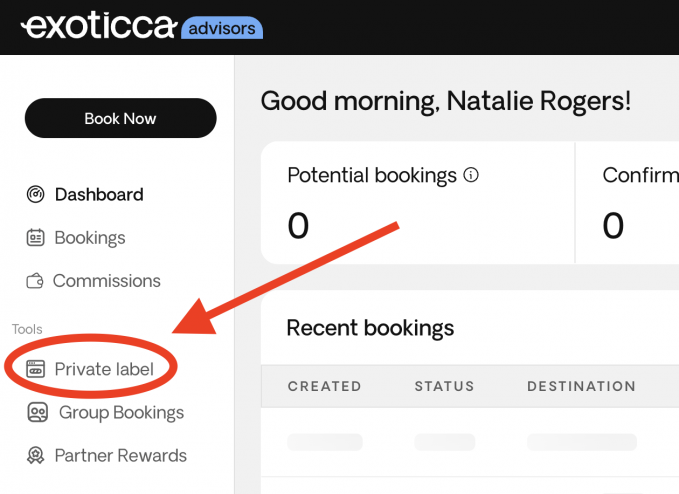
Task: Sort by the STATUS column header
Action: 444,386
